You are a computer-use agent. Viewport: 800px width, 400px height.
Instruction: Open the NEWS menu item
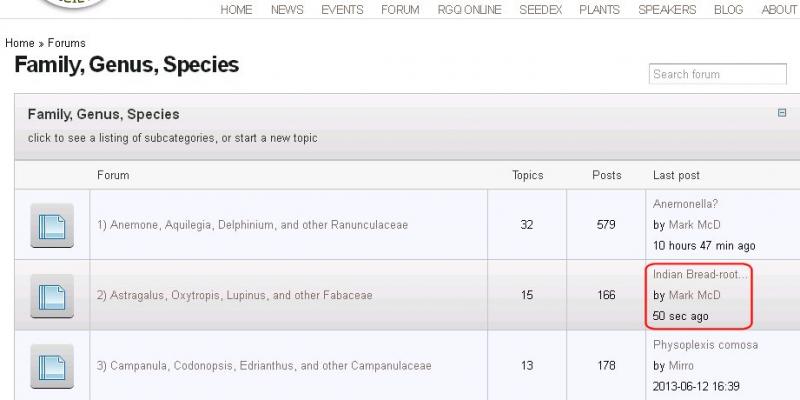[x=287, y=10]
